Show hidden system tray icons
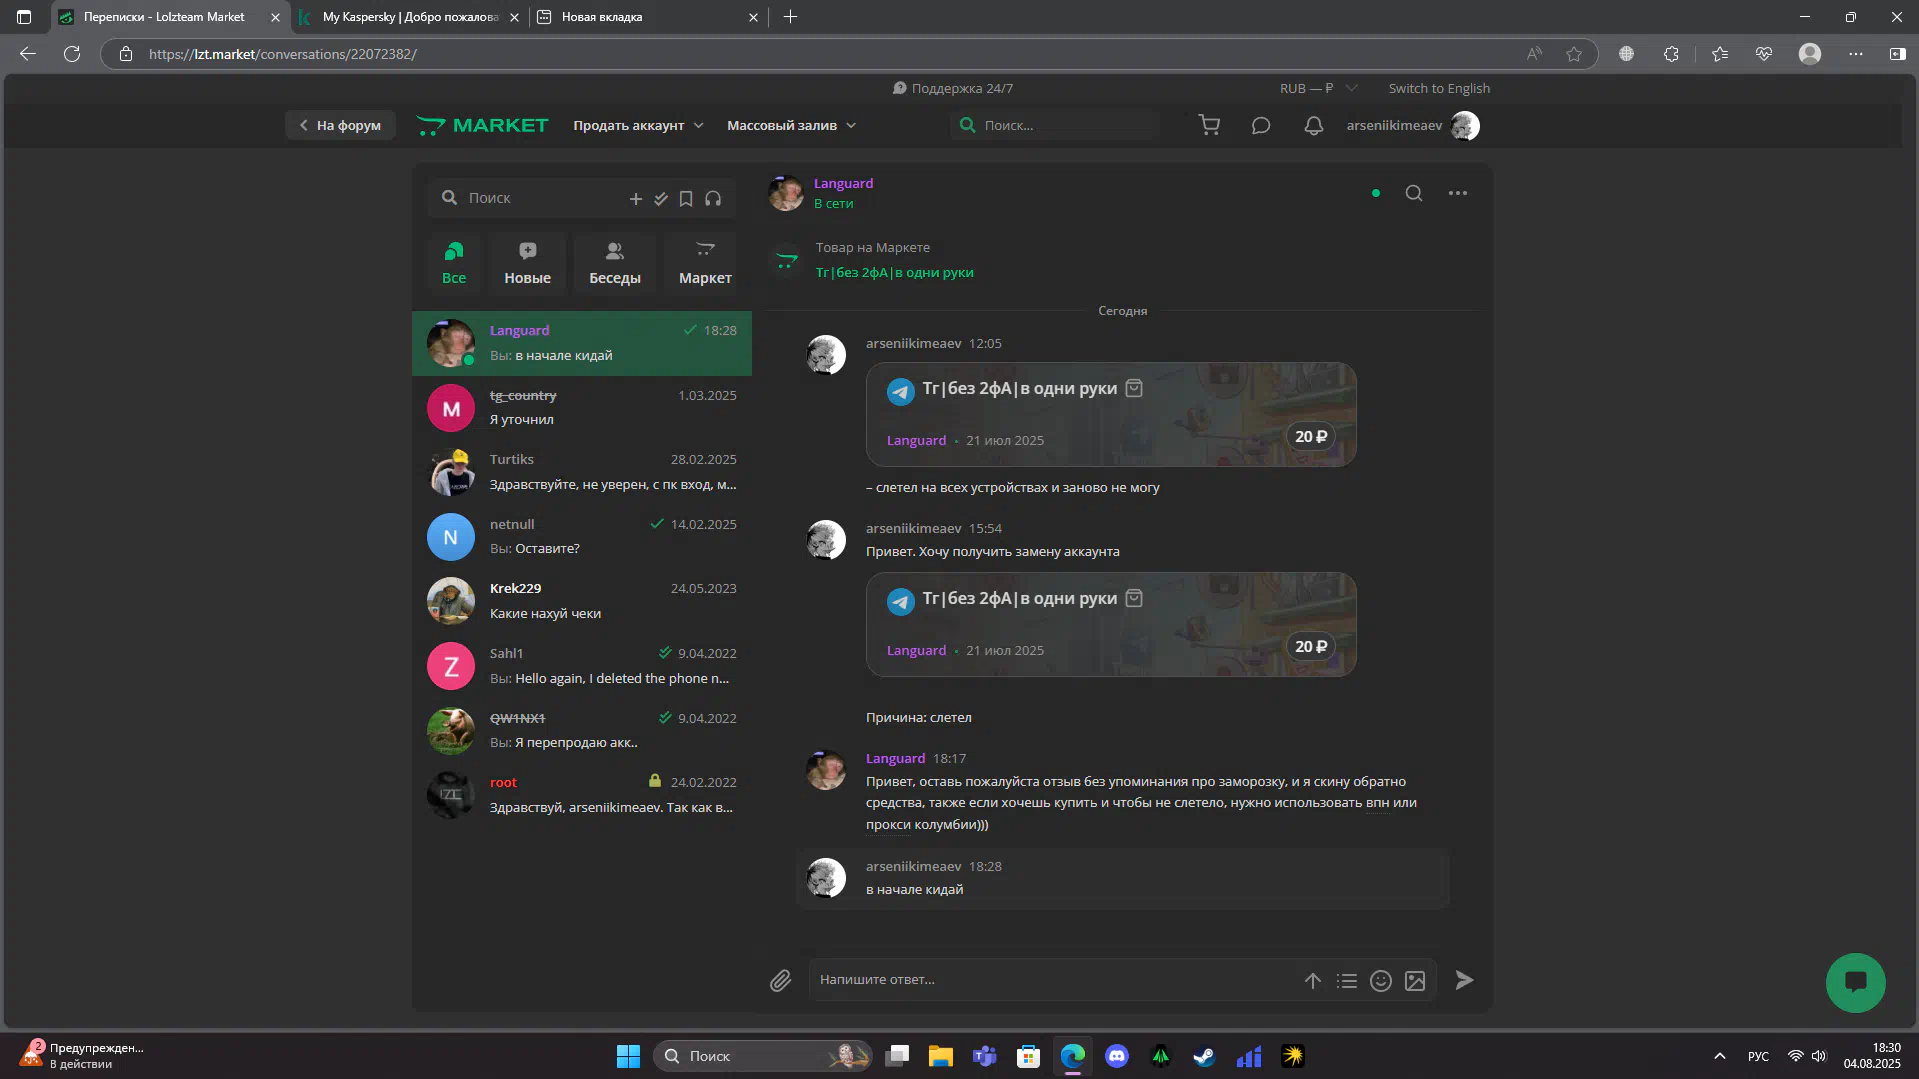 (1720, 1056)
